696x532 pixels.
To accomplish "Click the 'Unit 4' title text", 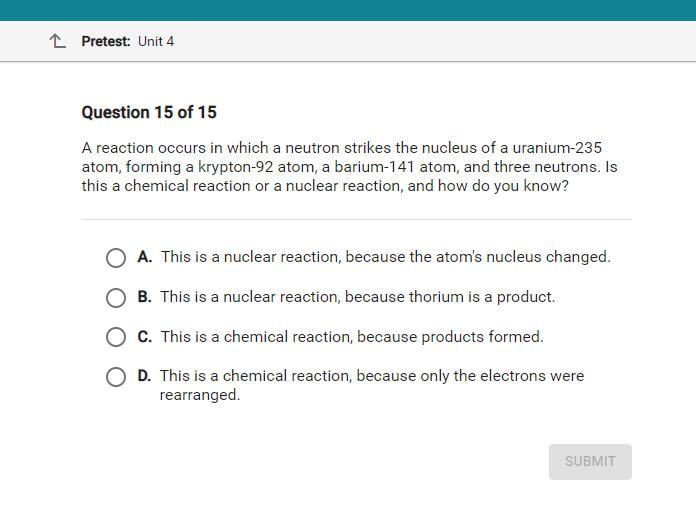I will click(156, 41).
